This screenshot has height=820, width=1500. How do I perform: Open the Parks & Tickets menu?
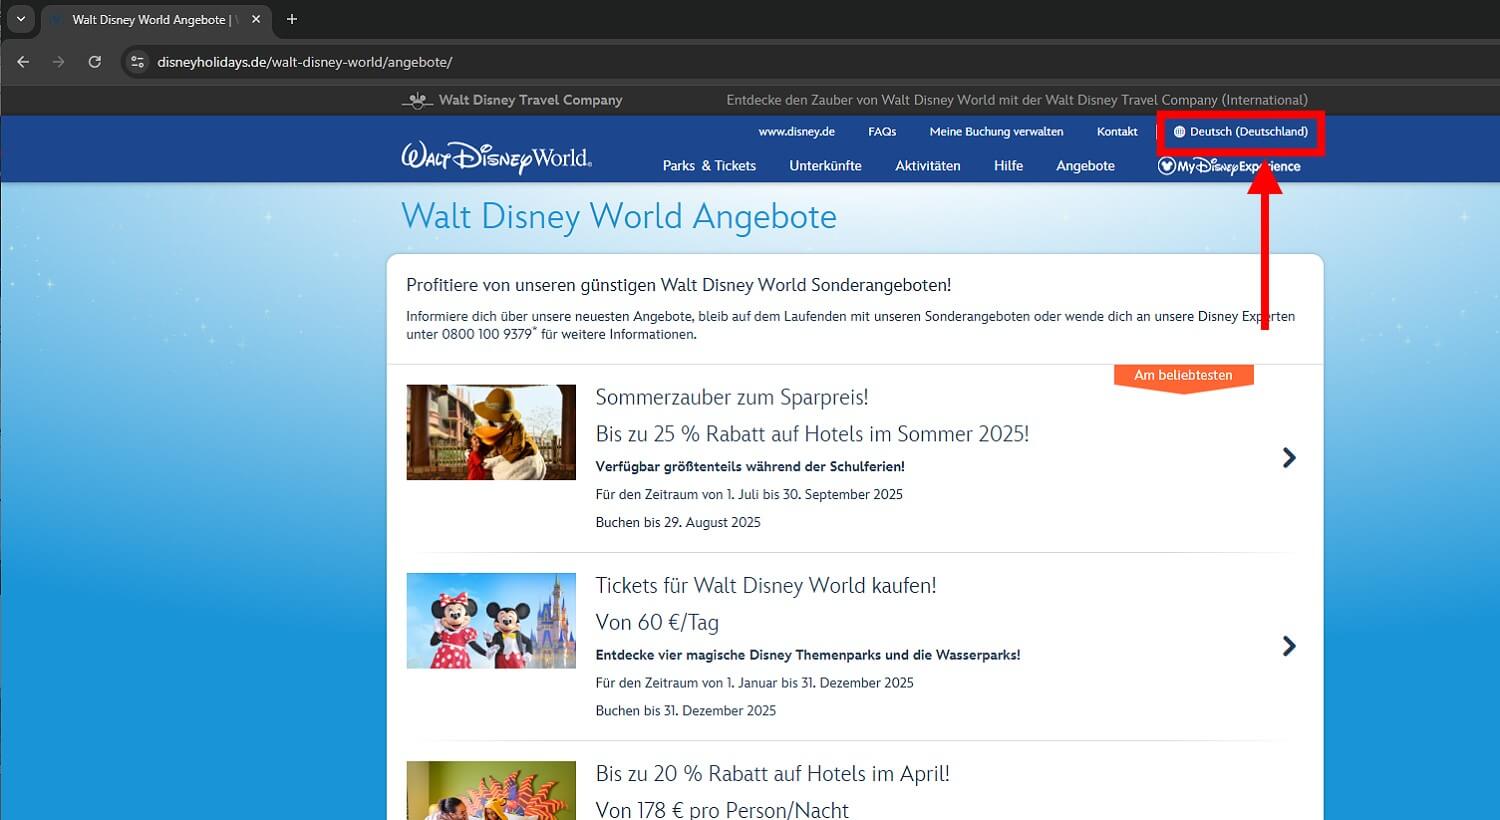[709, 166]
